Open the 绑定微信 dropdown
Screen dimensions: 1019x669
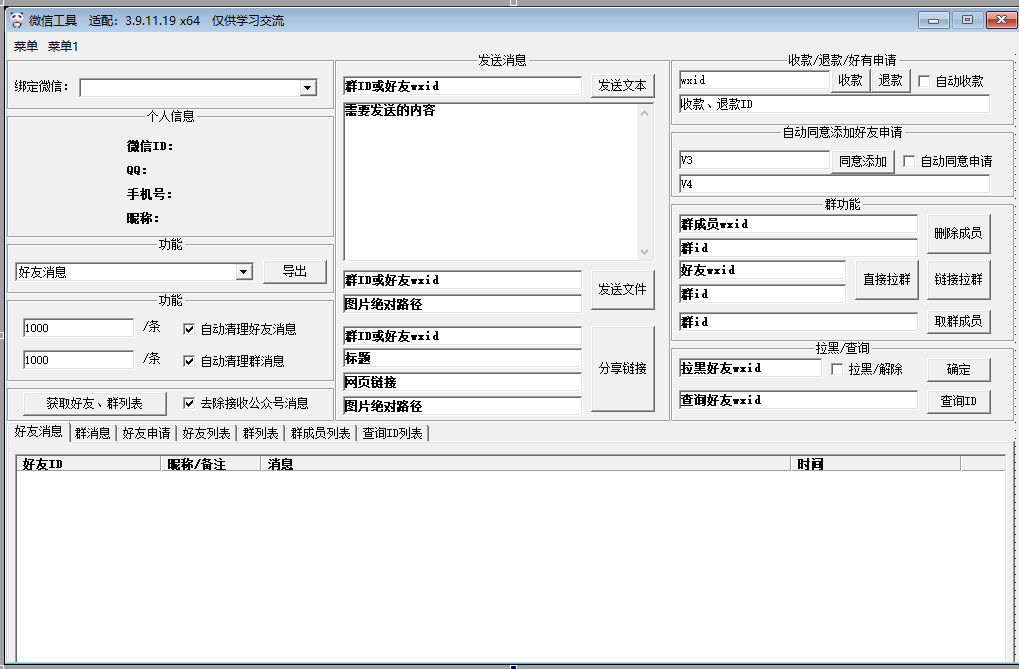[307, 86]
